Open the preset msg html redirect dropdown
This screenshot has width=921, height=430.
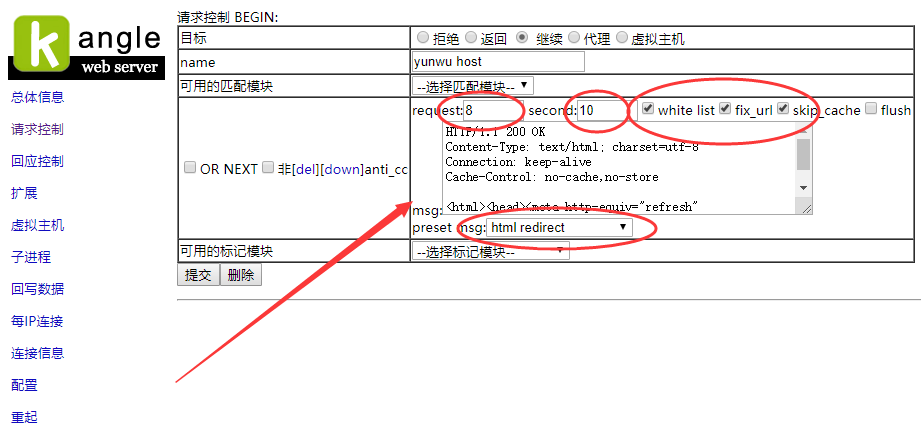tap(559, 227)
